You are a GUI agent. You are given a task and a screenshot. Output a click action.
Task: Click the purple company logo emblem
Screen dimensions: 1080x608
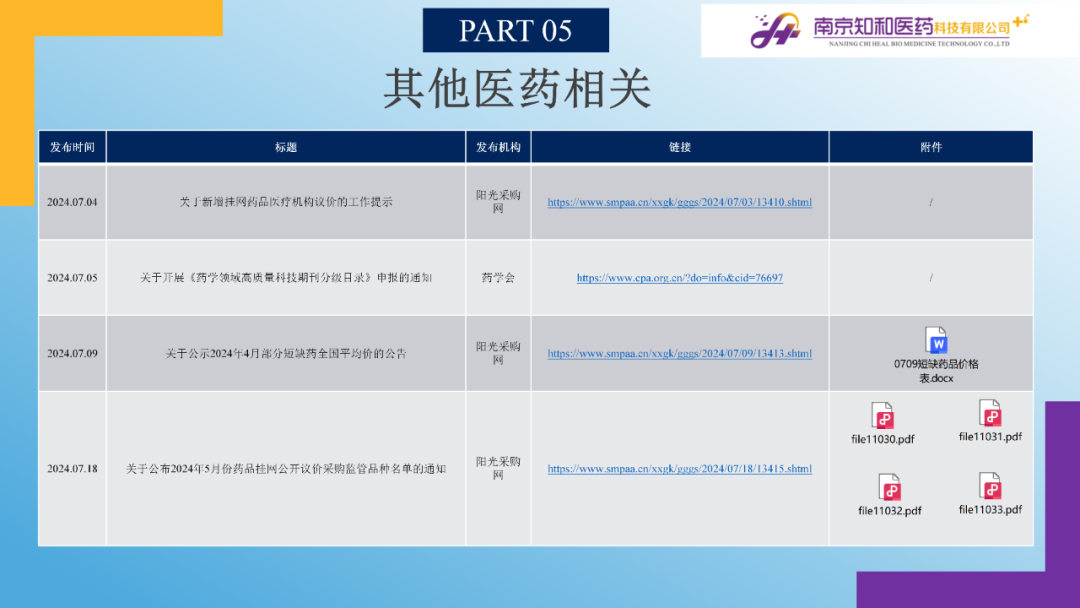pyautogui.click(x=775, y=31)
